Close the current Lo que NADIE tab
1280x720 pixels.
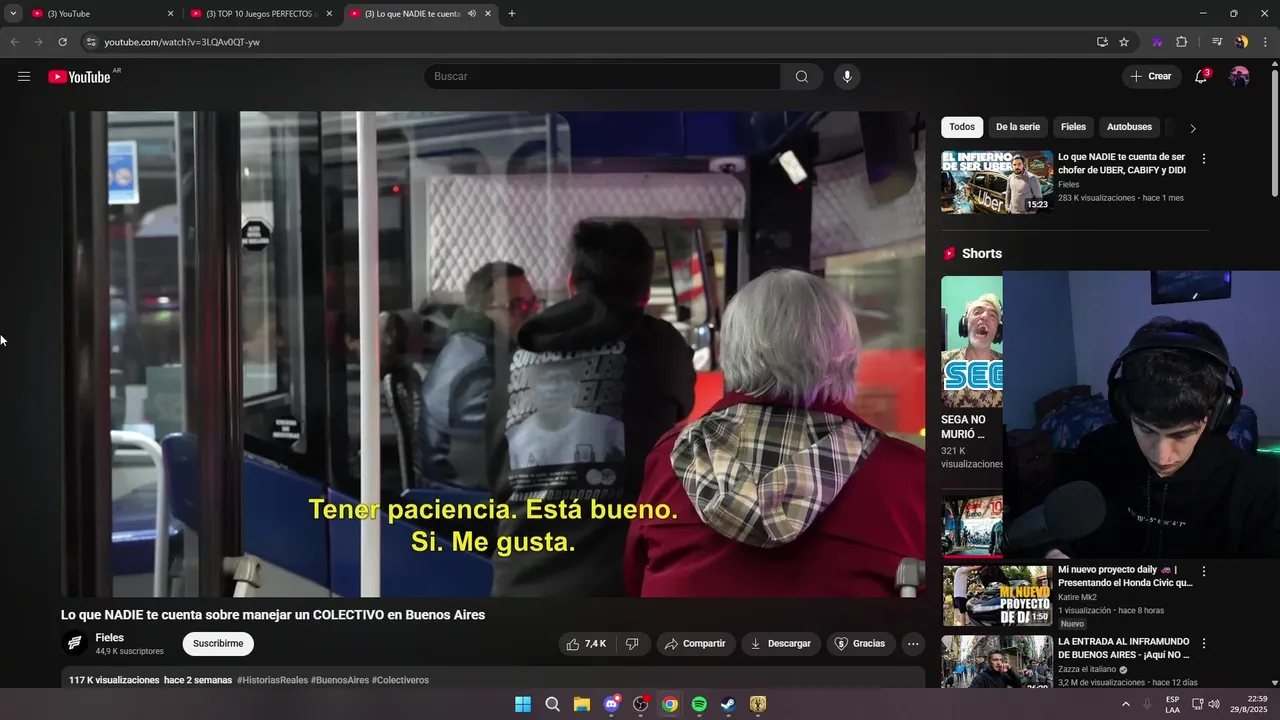click(x=488, y=14)
